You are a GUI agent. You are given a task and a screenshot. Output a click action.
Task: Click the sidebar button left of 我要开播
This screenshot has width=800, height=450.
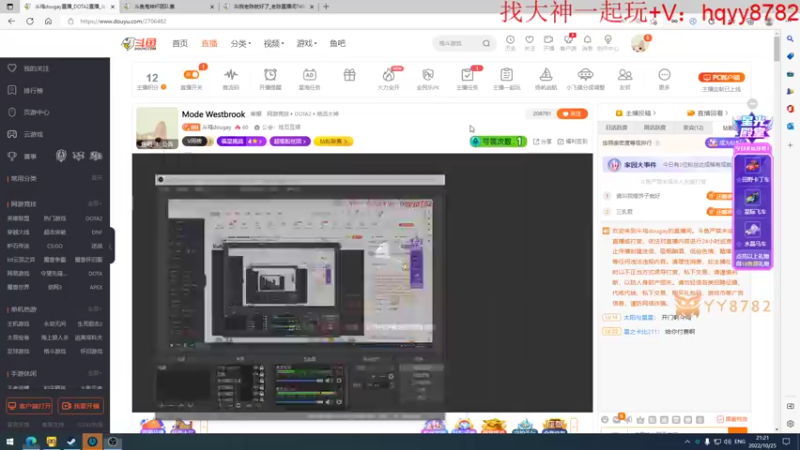(x=29, y=406)
